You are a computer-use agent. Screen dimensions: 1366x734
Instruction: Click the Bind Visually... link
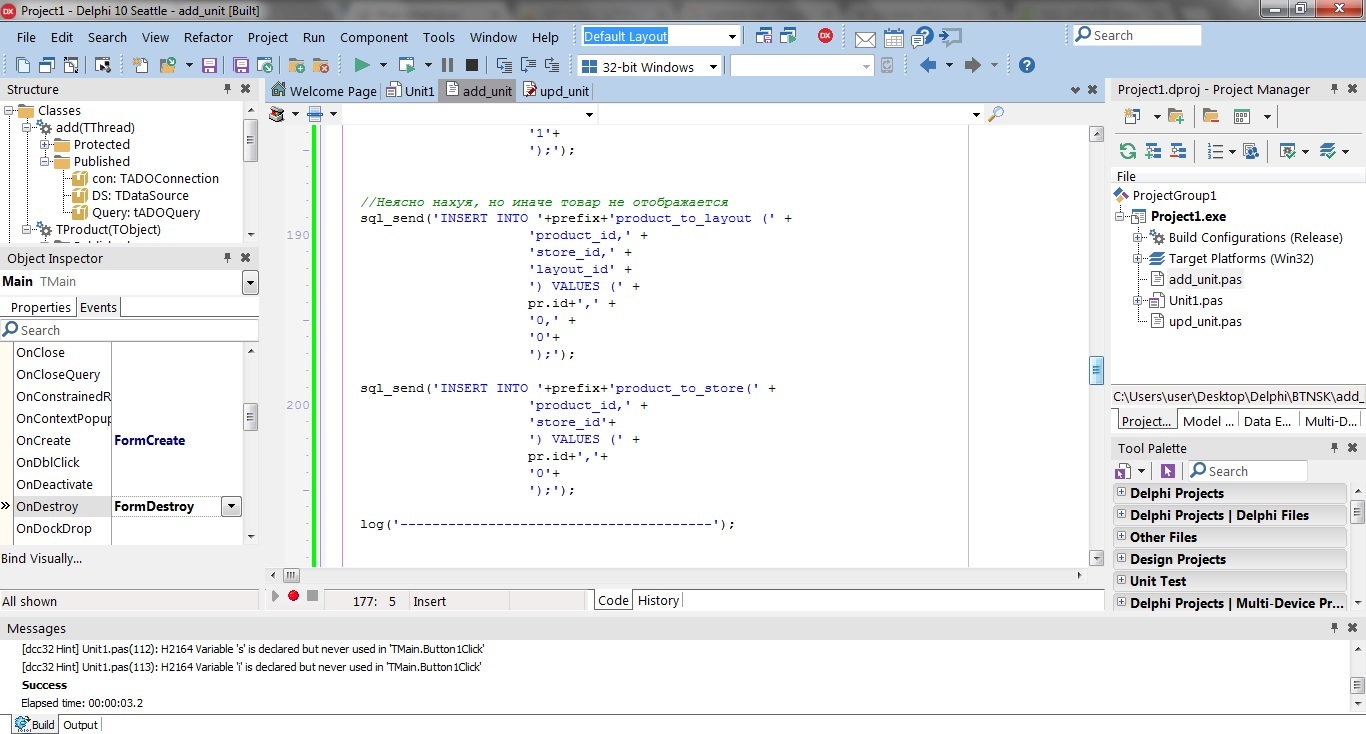42,558
